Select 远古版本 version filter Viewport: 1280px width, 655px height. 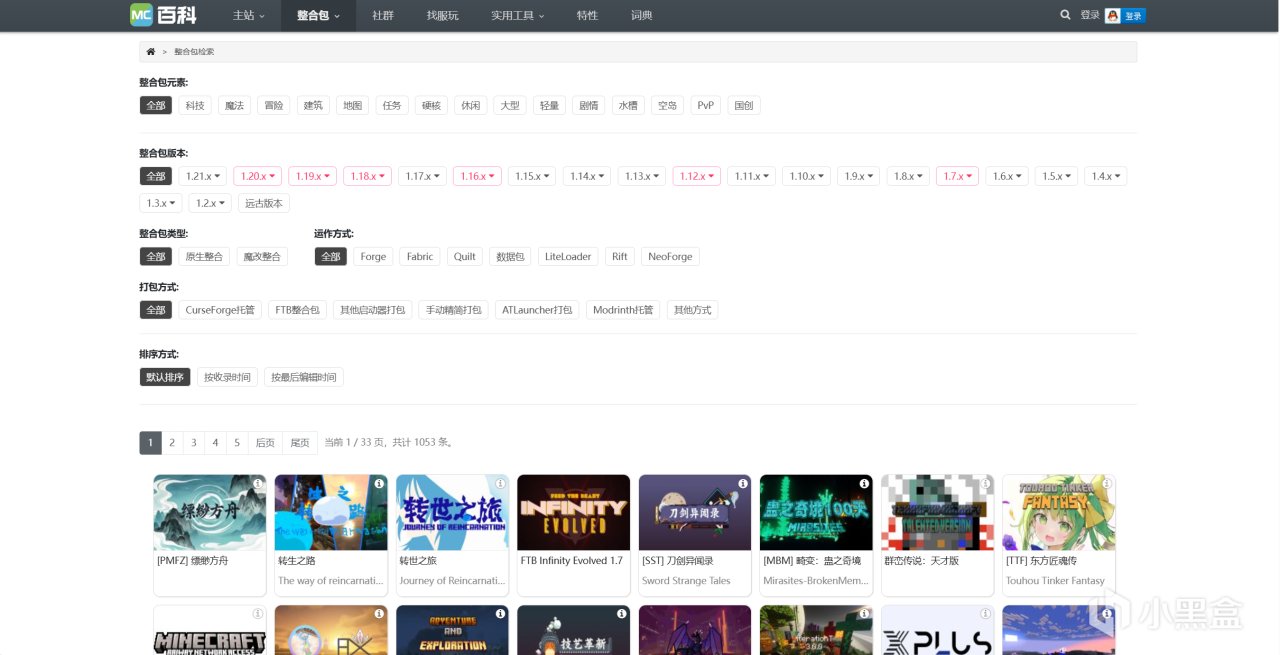(x=264, y=203)
